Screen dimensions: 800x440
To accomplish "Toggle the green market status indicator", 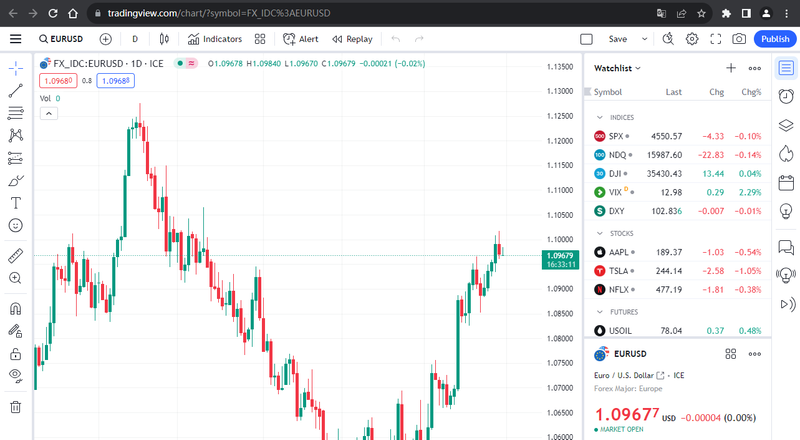I will point(180,63).
